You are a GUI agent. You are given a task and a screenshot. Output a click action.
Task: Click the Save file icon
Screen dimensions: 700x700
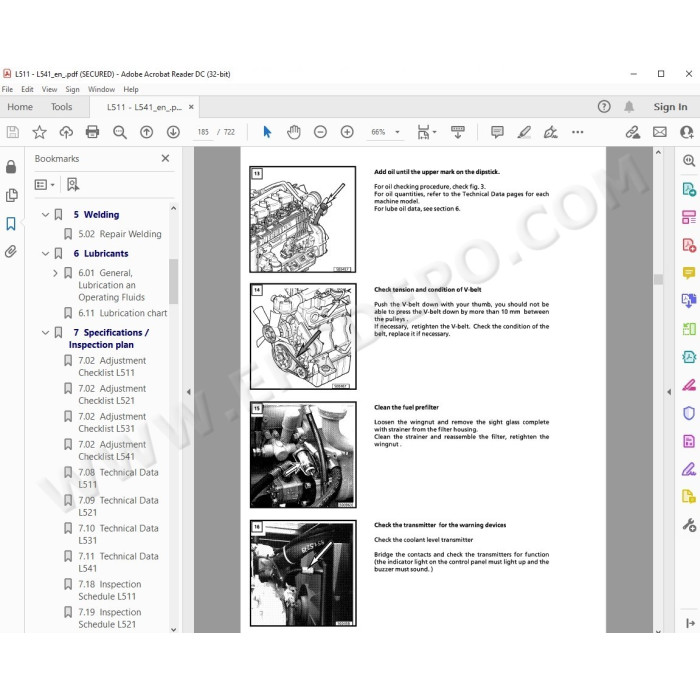12,132
